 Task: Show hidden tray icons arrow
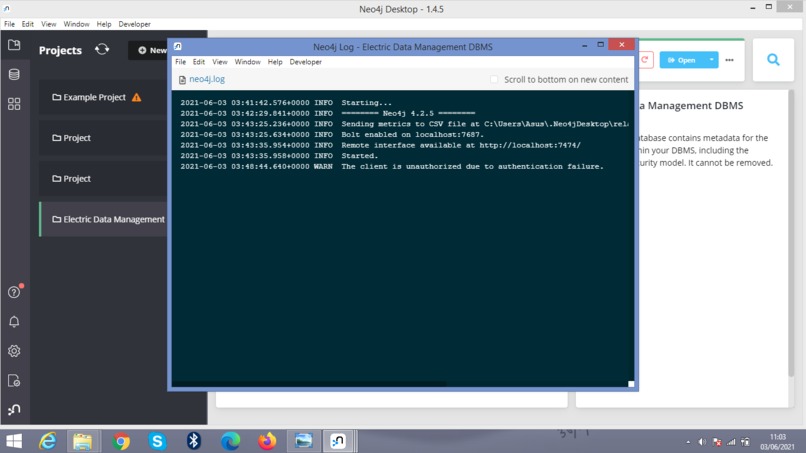[688, 442]
